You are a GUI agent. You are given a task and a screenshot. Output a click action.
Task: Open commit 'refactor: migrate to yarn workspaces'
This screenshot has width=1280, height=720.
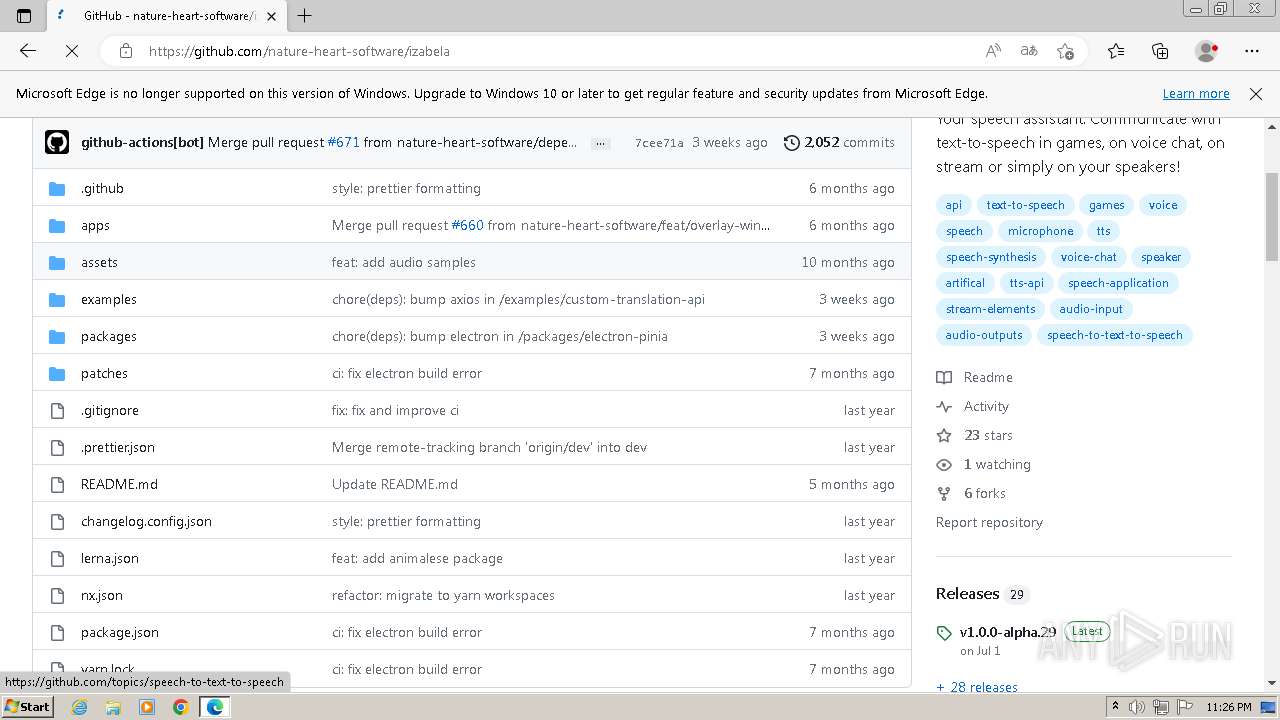pos(443,595)
